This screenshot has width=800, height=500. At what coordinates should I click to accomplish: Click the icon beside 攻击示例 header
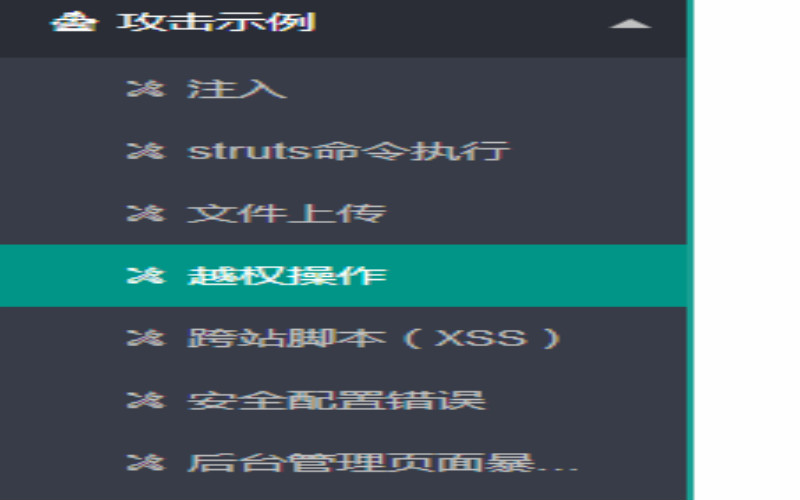74,22
